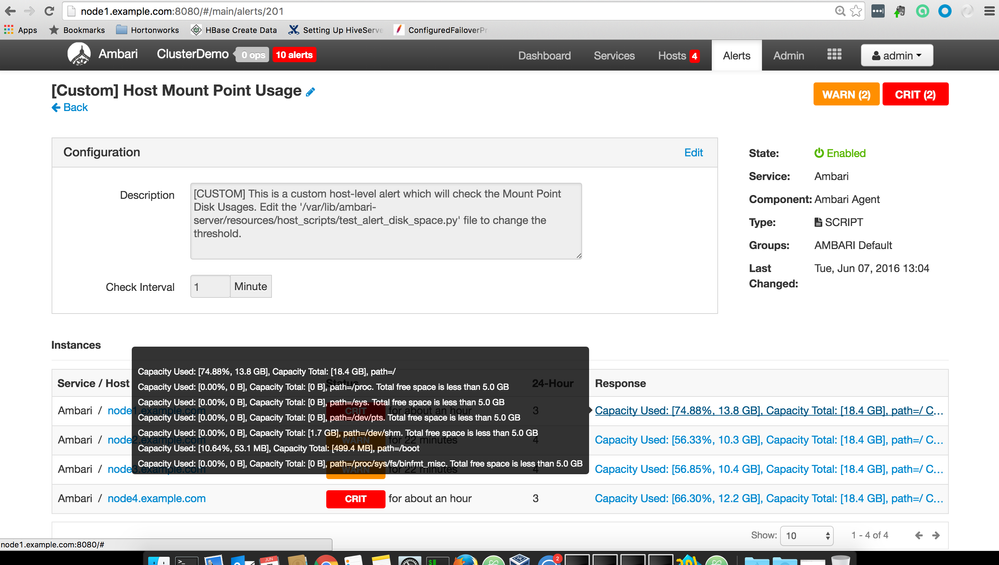Viewport: 999px width, 565px height.
Task: Click the Minute unit label
Action: coord(250,287)
